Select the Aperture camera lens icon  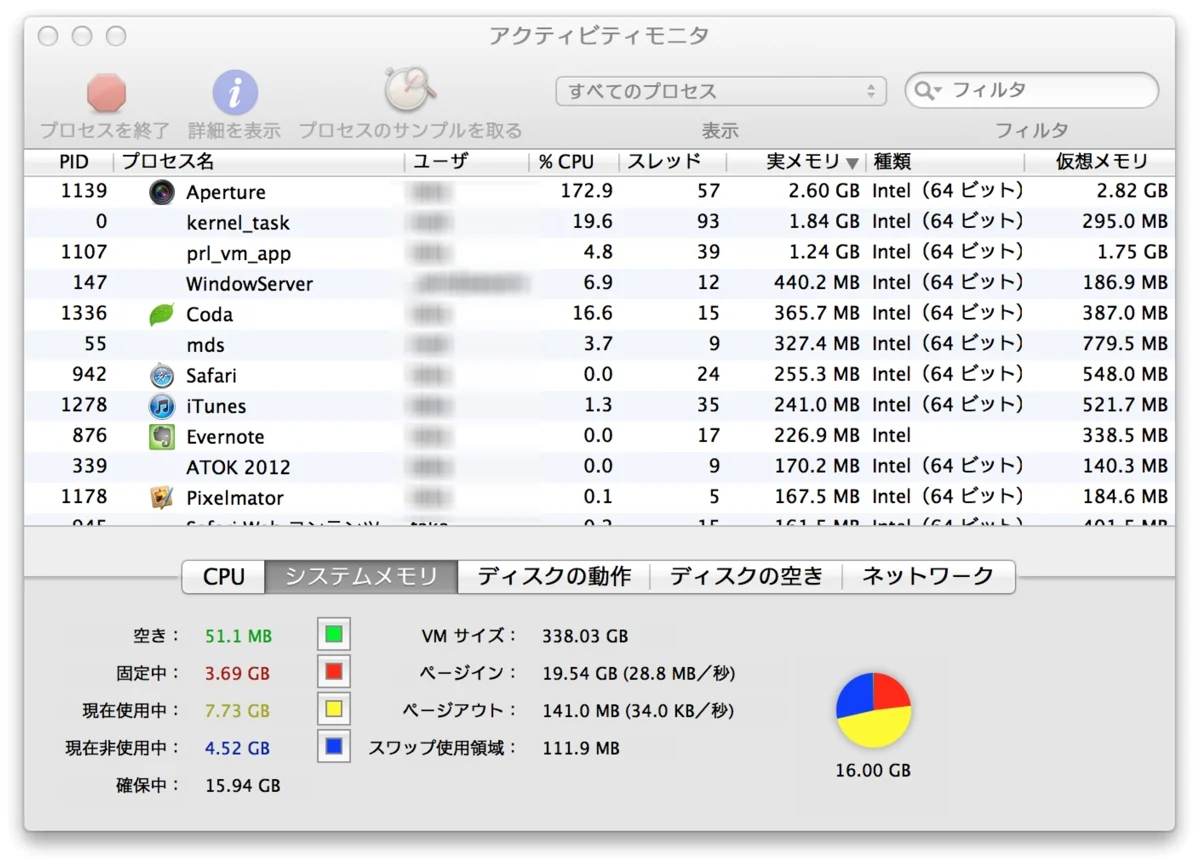(x=162, y=192)
